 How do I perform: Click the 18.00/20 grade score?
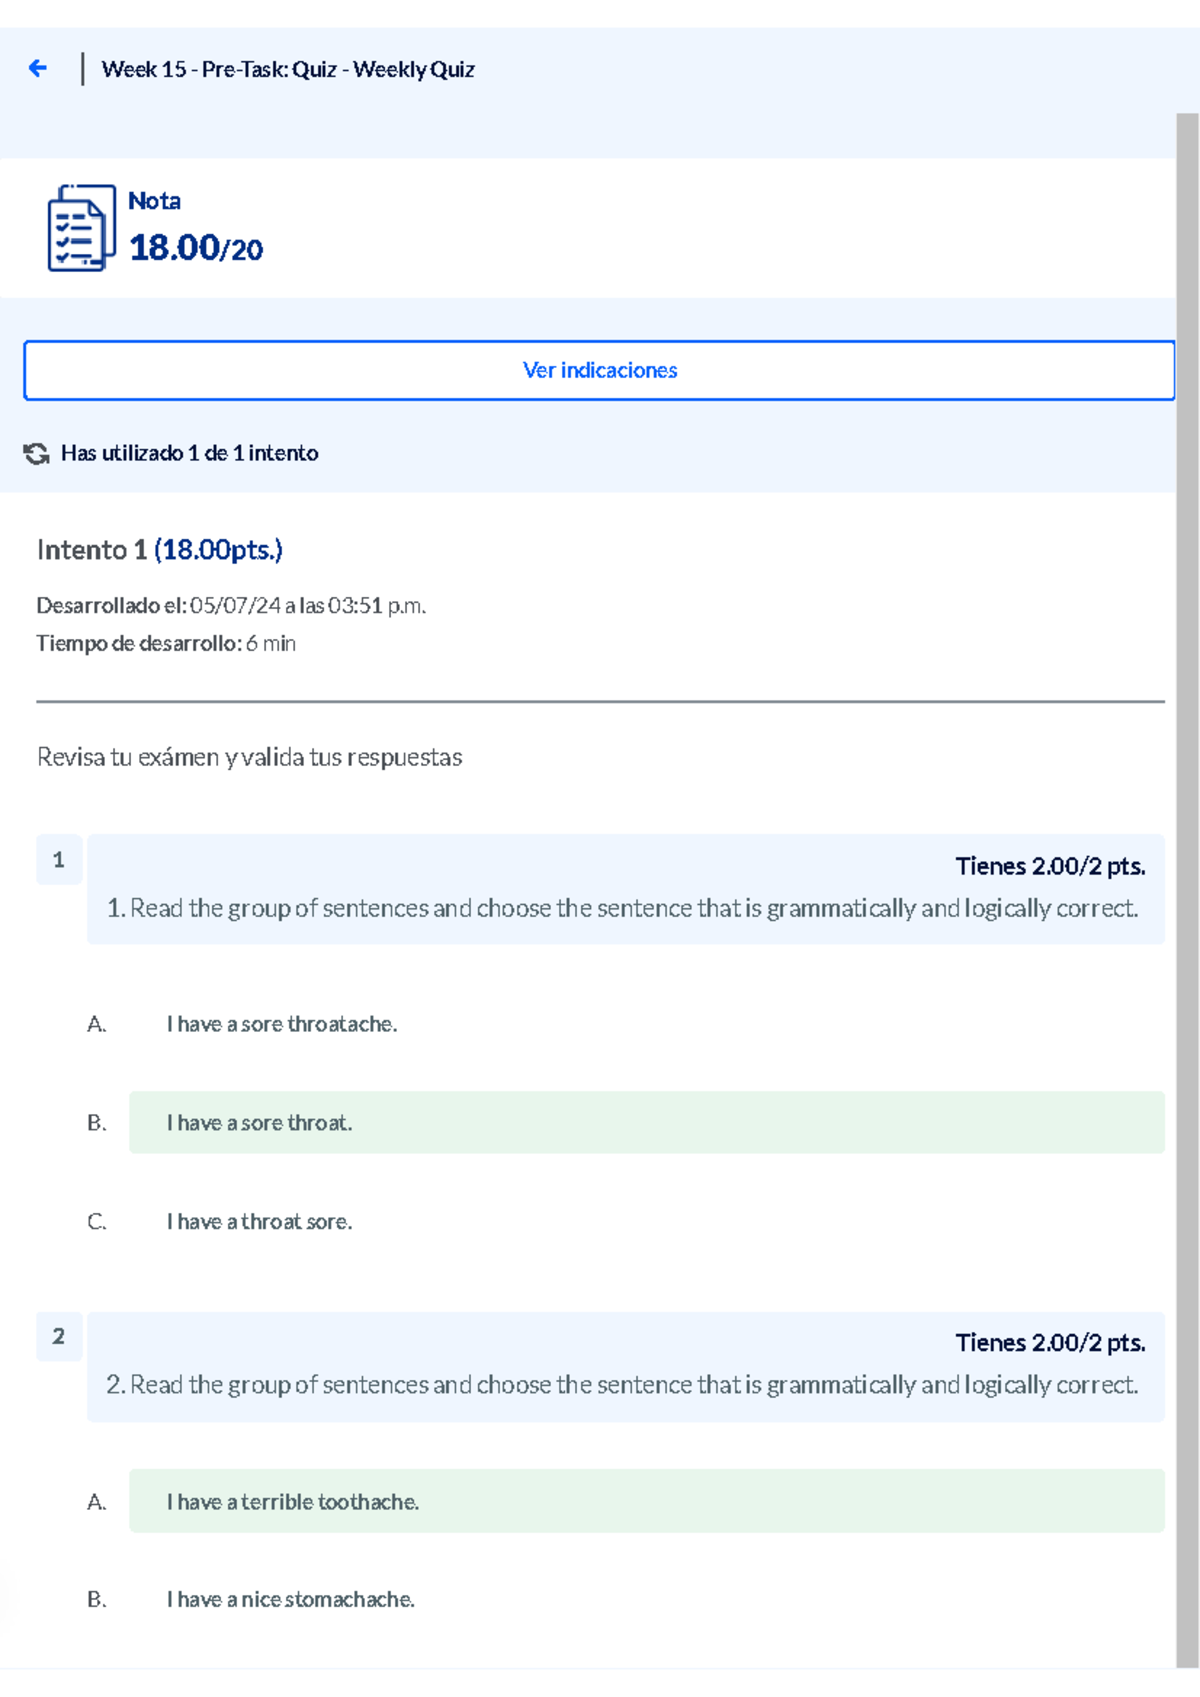[194, 248]
